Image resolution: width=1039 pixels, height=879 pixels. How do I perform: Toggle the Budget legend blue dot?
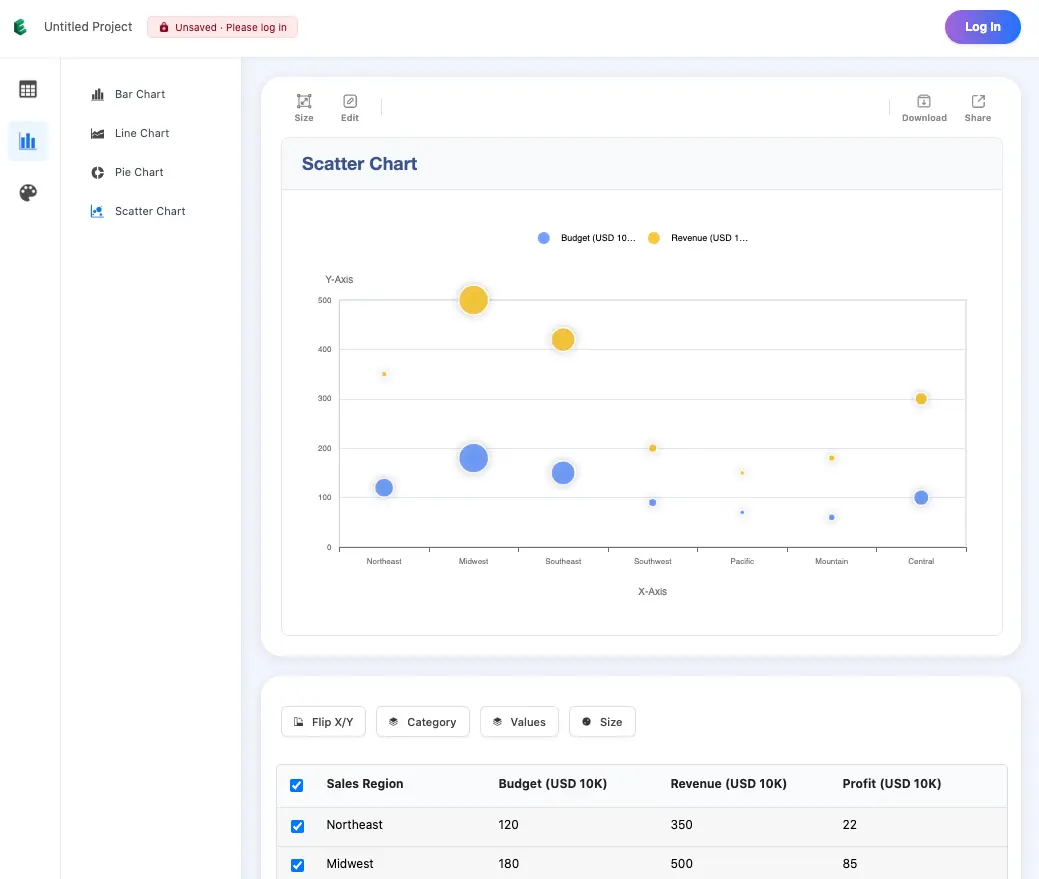pos(543,238)
